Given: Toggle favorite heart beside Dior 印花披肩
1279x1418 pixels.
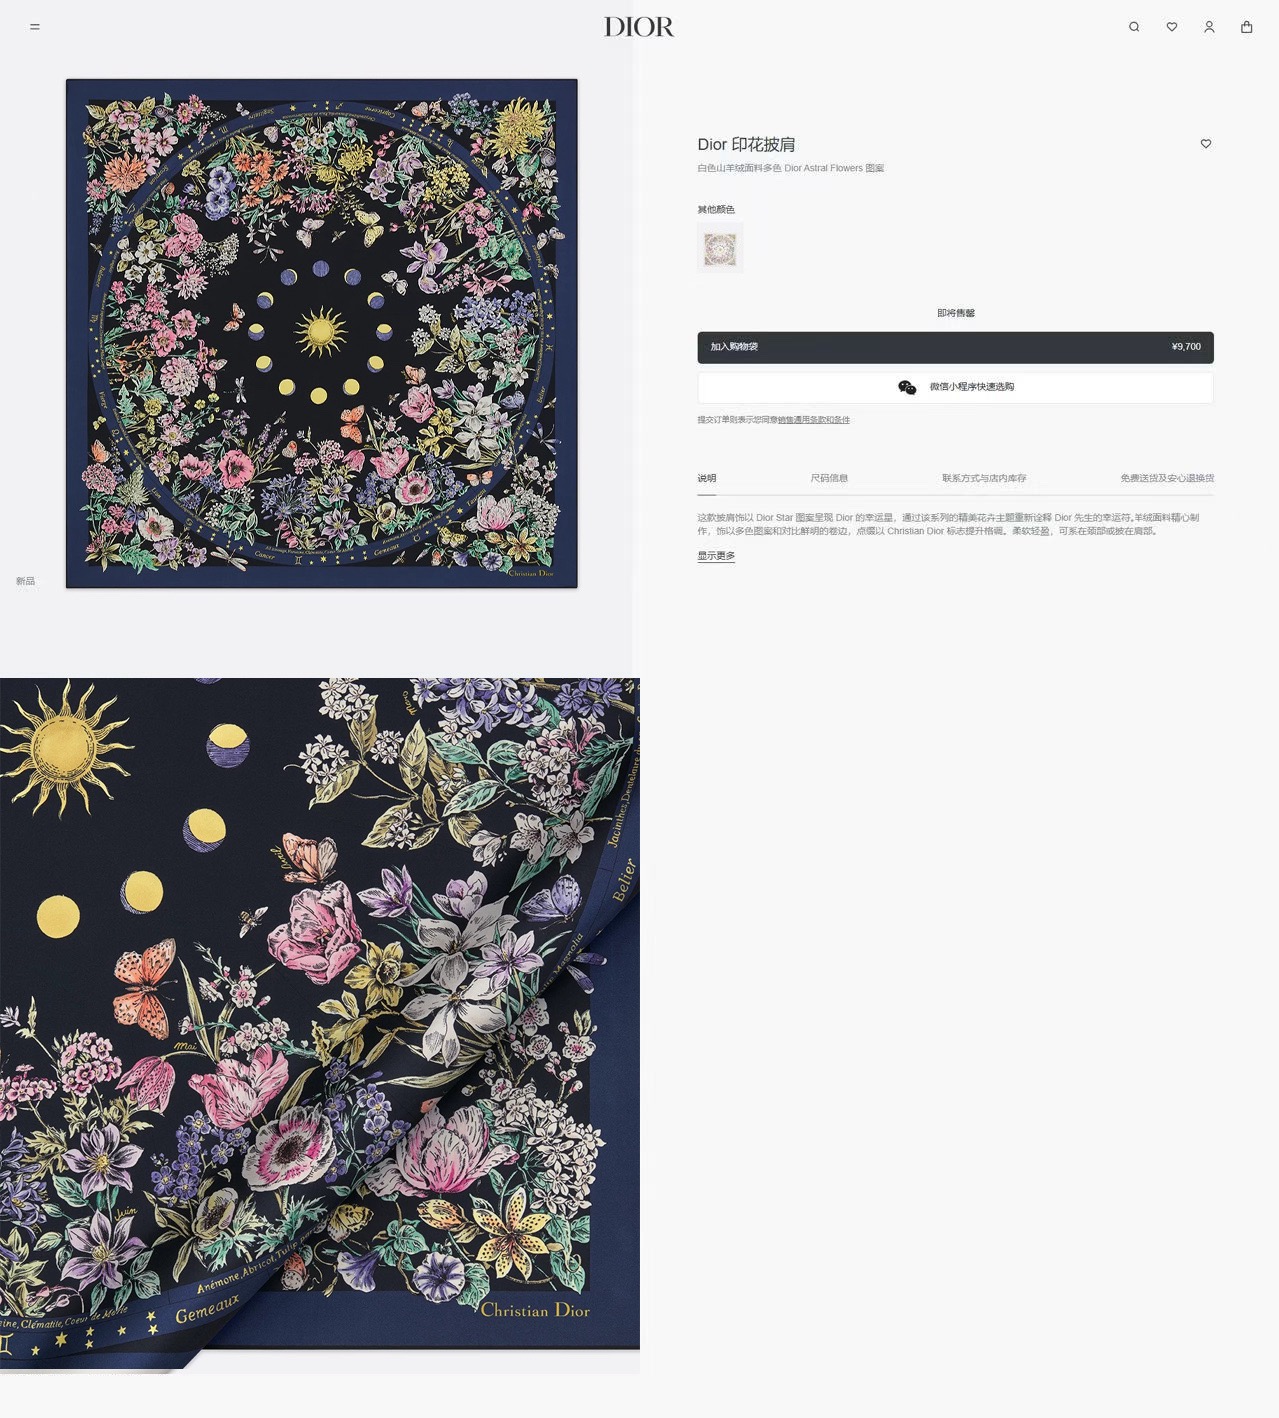Looking at the screenshot, I should click(1206, 144).
